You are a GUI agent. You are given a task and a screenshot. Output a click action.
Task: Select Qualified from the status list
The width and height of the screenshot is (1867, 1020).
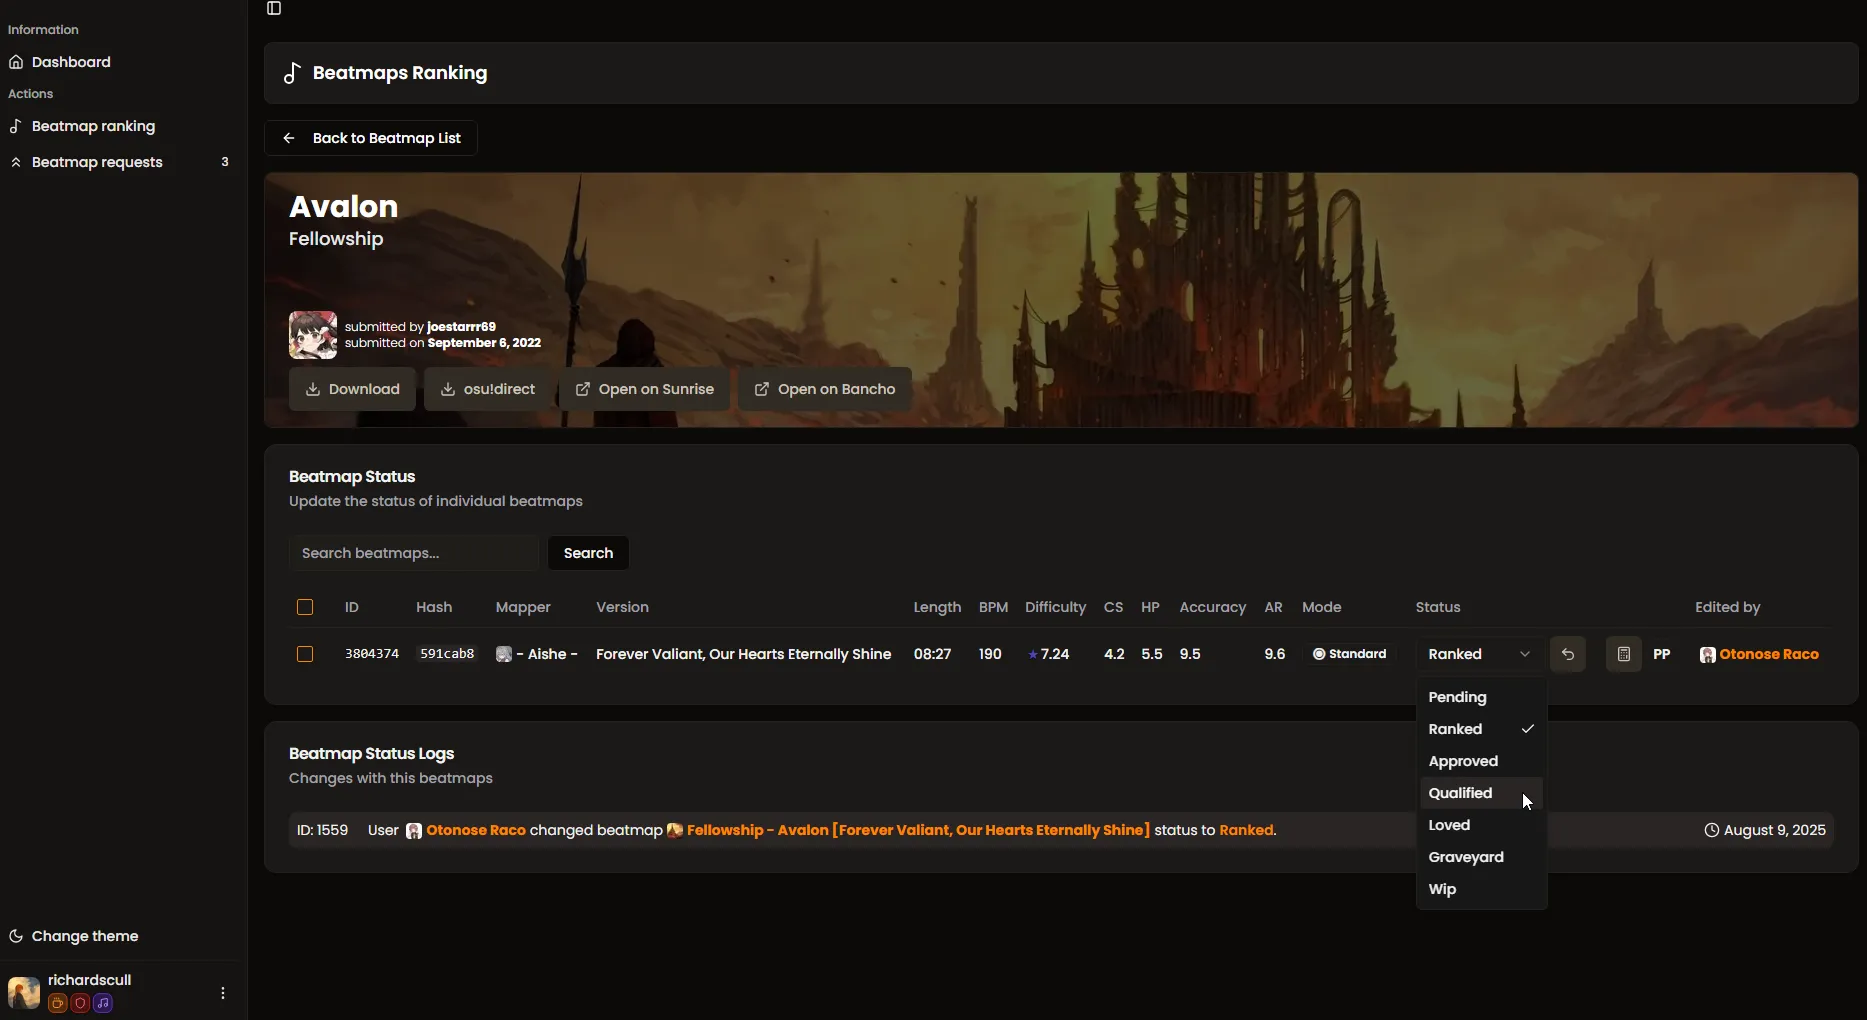[x=1460, y=793]
